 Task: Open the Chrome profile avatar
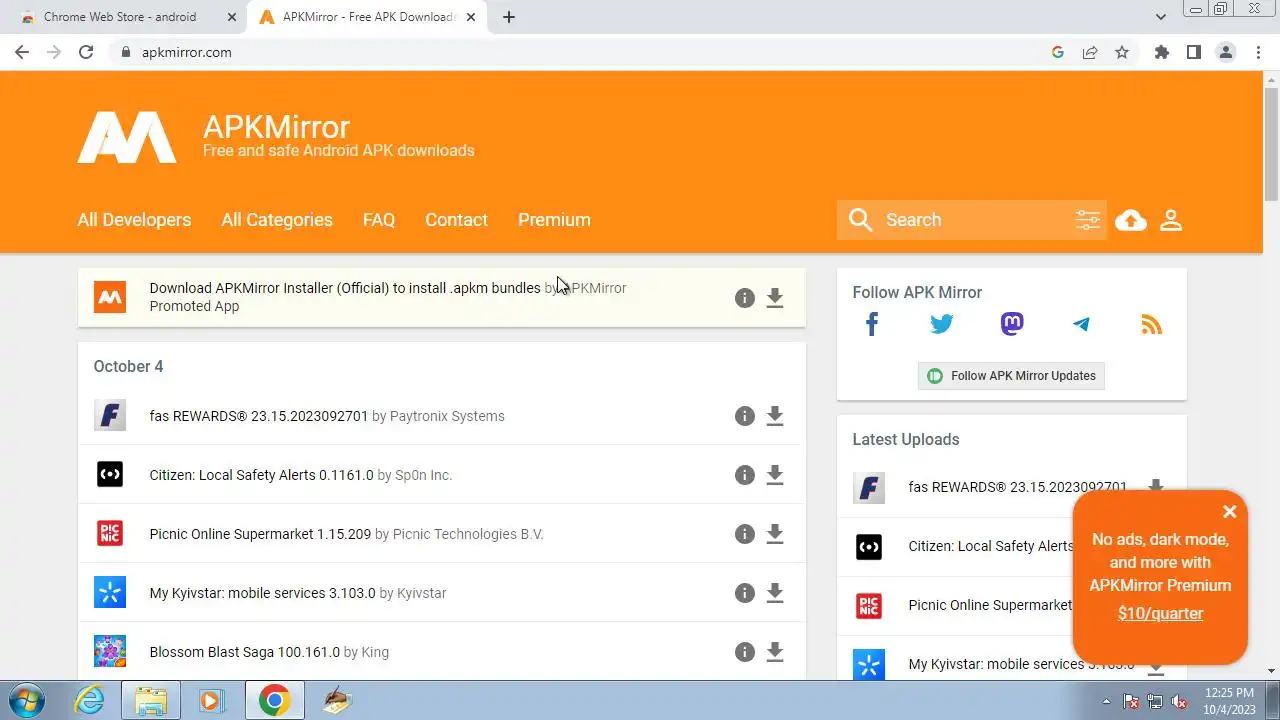point(1226,52)
